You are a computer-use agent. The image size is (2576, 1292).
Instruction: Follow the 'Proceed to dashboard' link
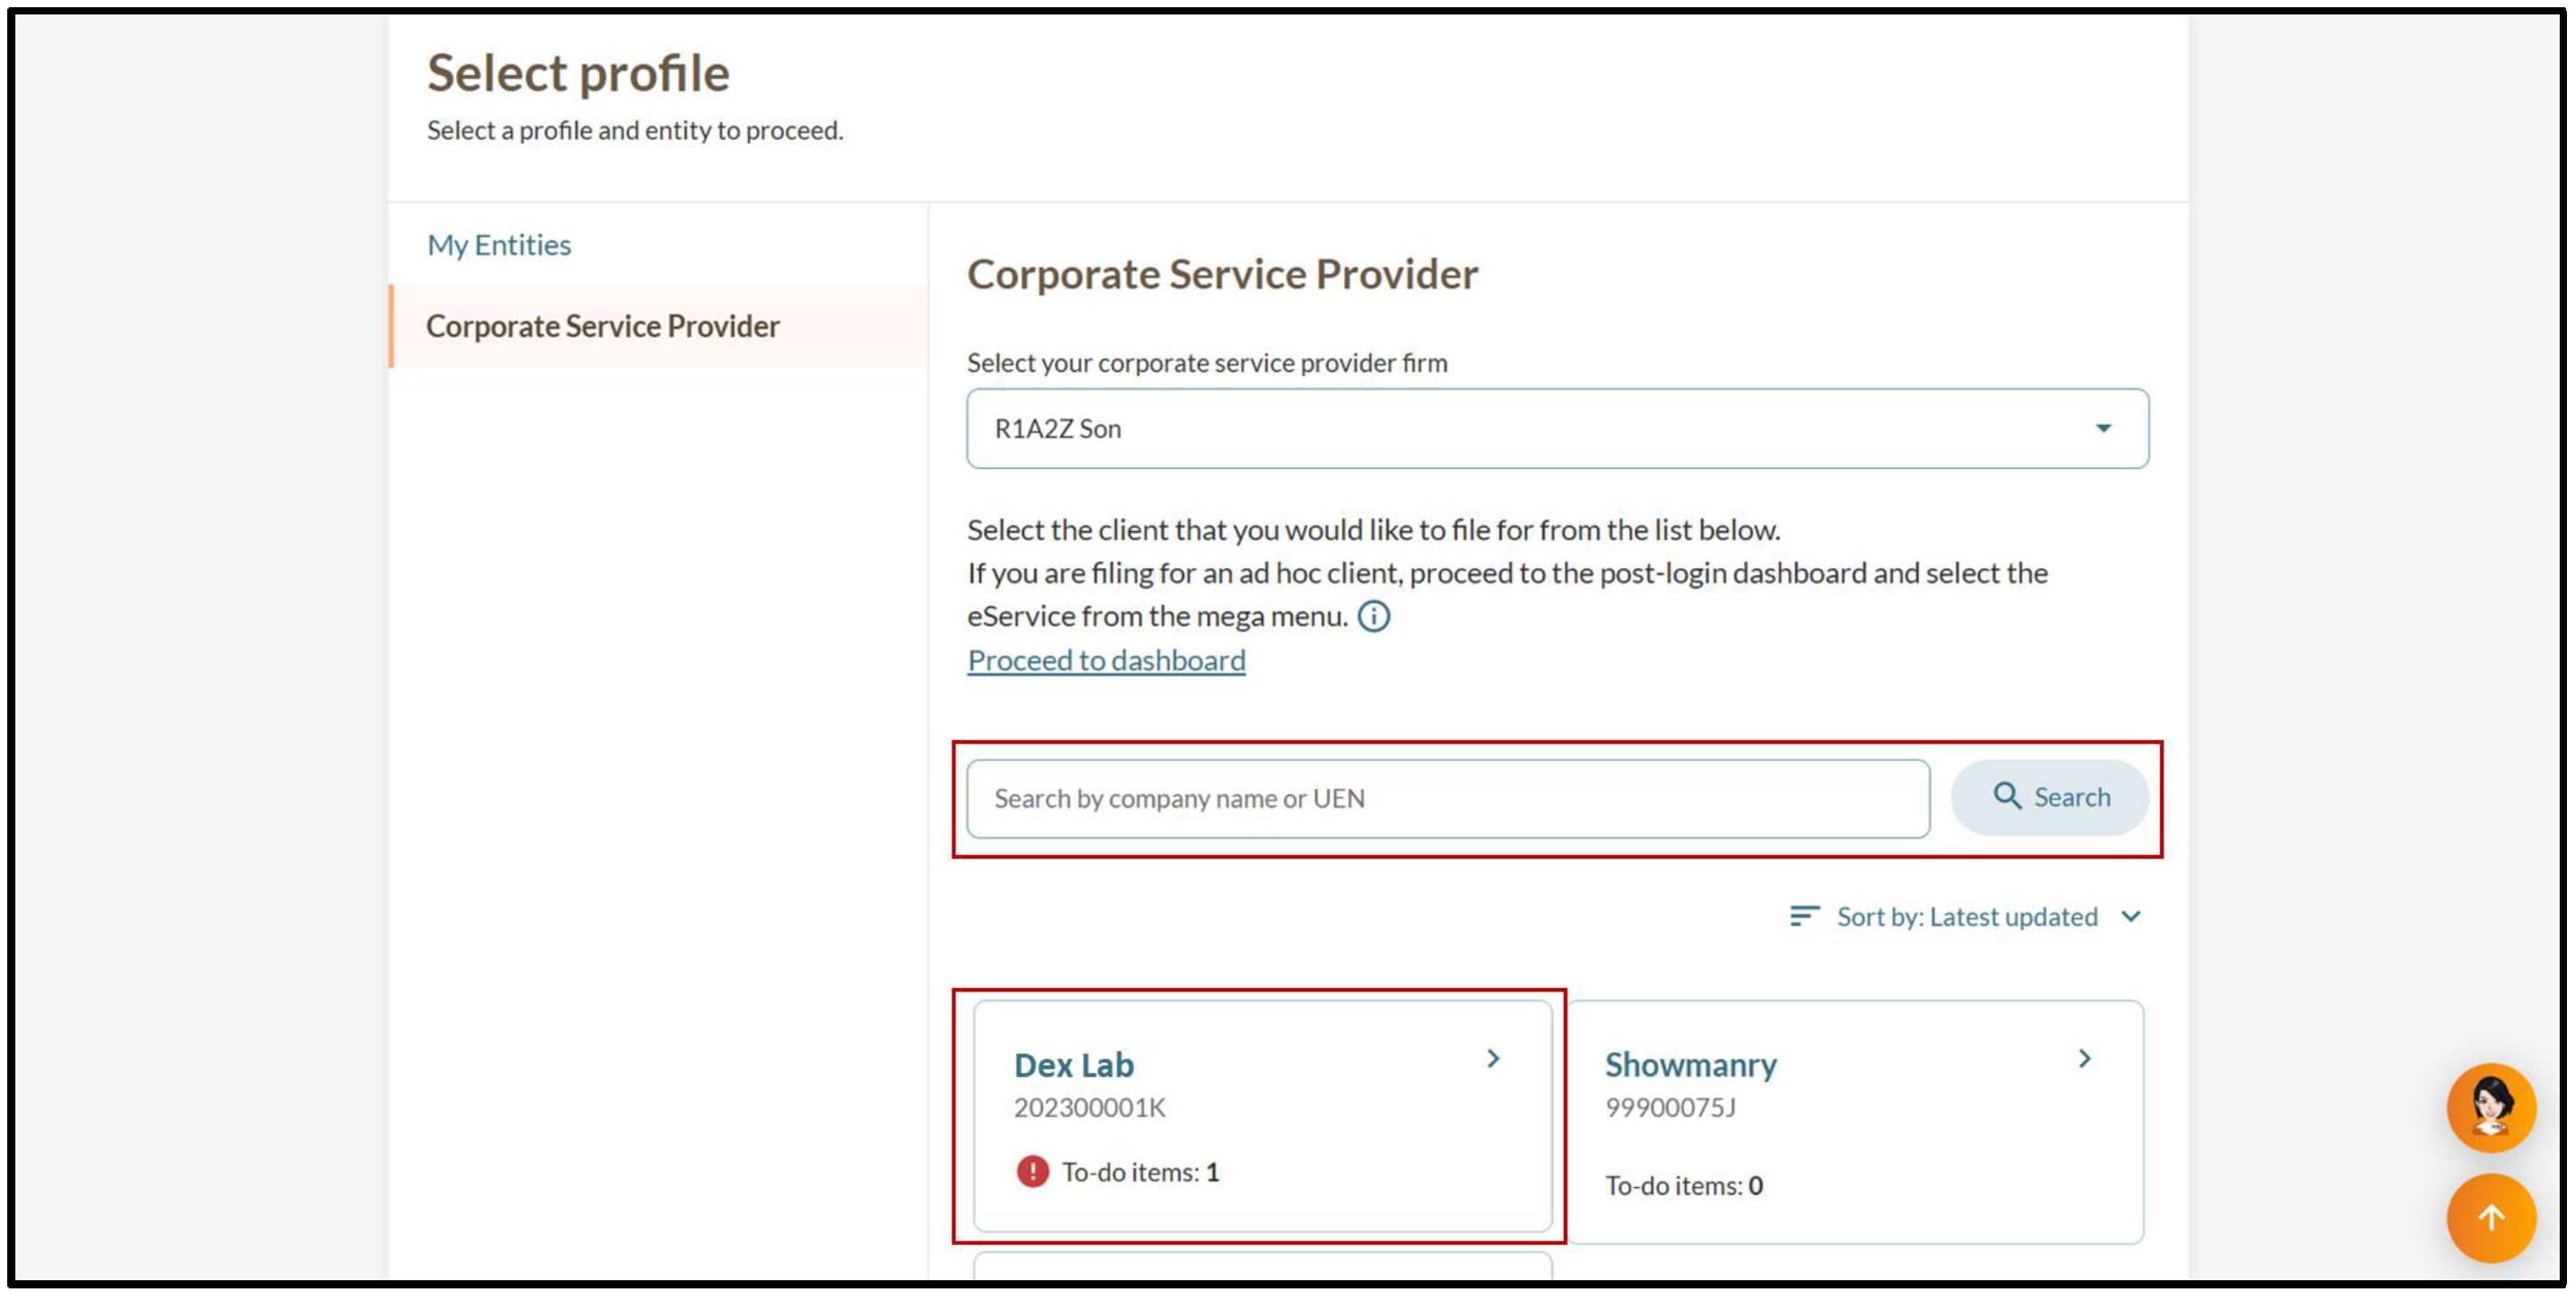pyautogui.click(x=1106, y=660)
